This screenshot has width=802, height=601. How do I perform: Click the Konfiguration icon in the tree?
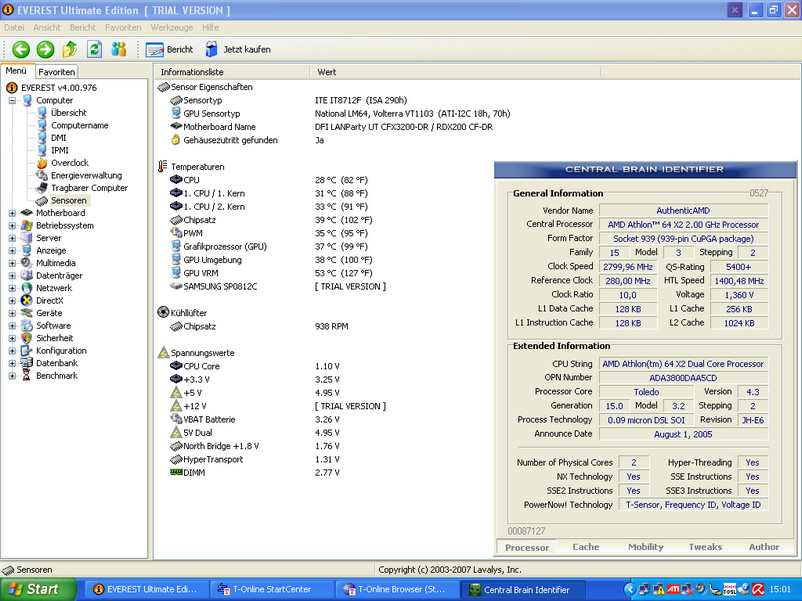click(27, 351)
